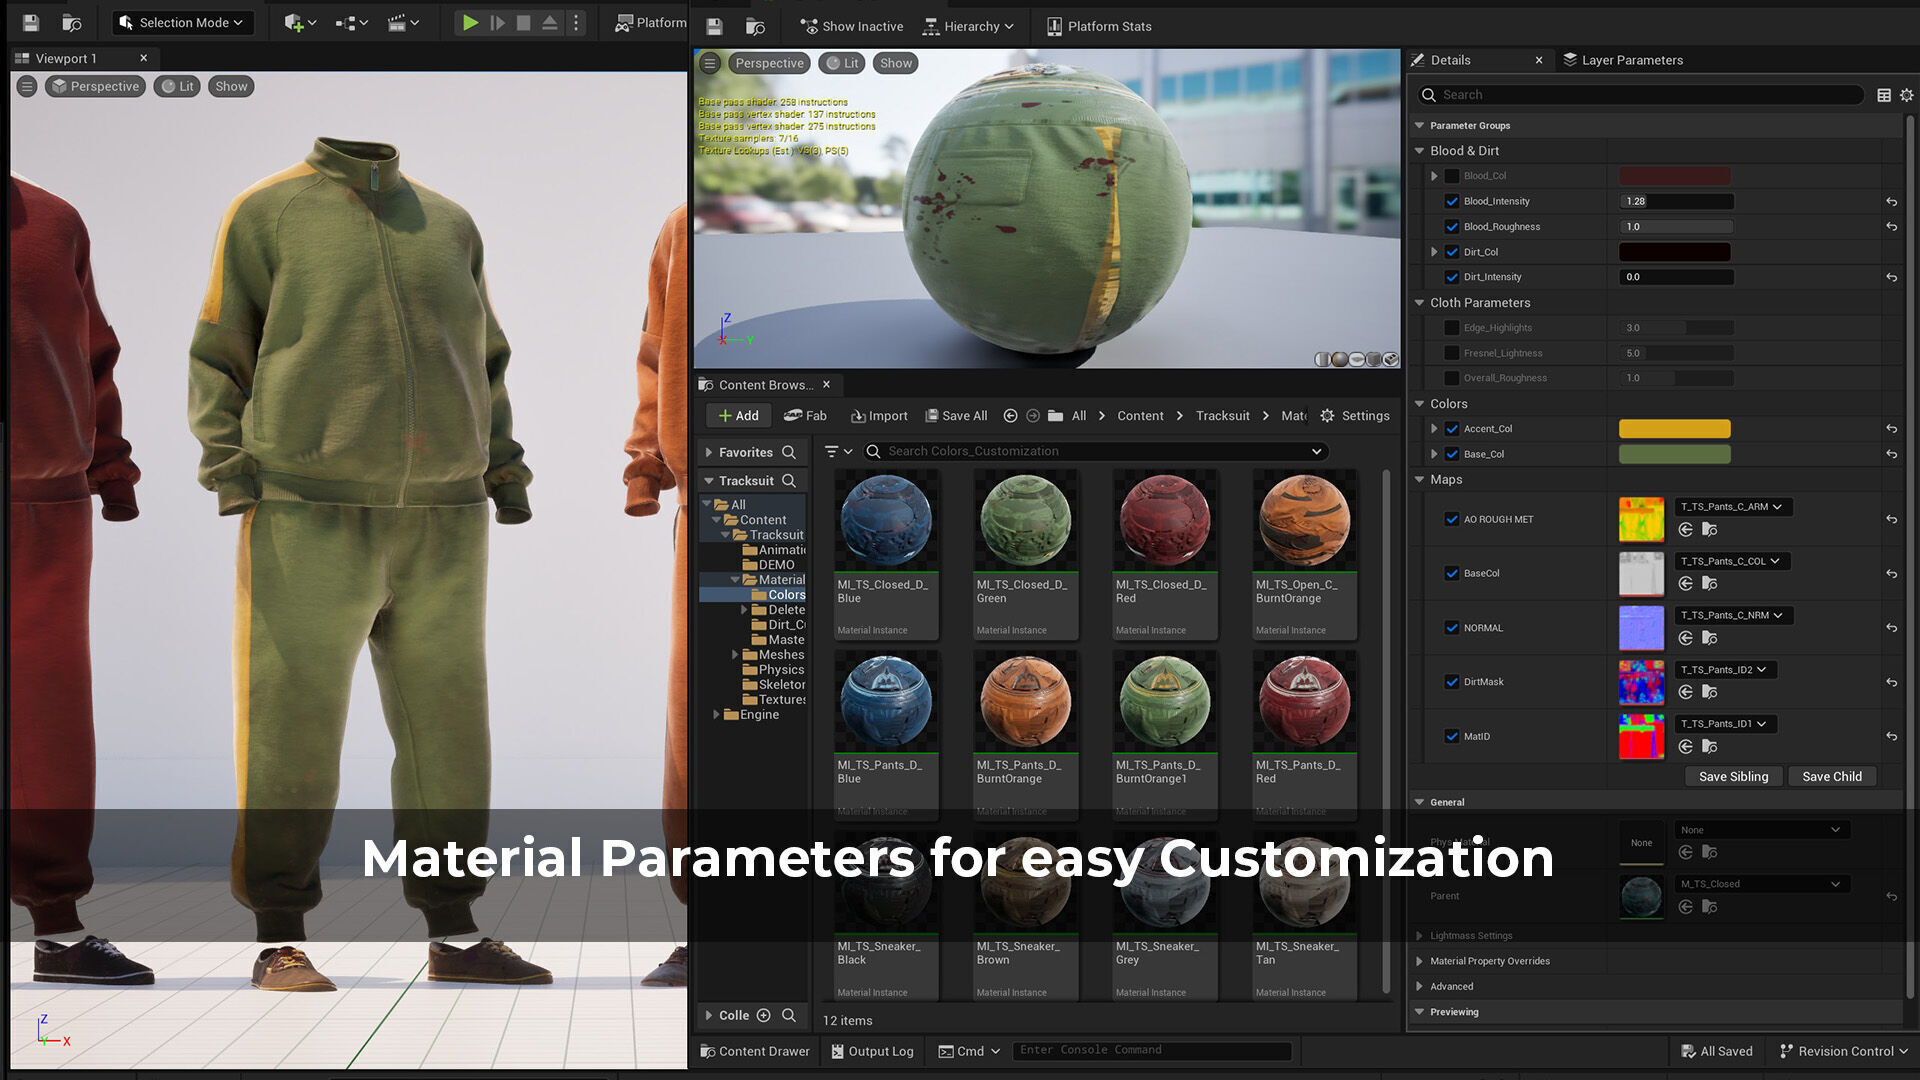Viewport: 1920px width, 1080px height.
Task: Collapse the Cloth Parameters group
Action: [1419, 303]
